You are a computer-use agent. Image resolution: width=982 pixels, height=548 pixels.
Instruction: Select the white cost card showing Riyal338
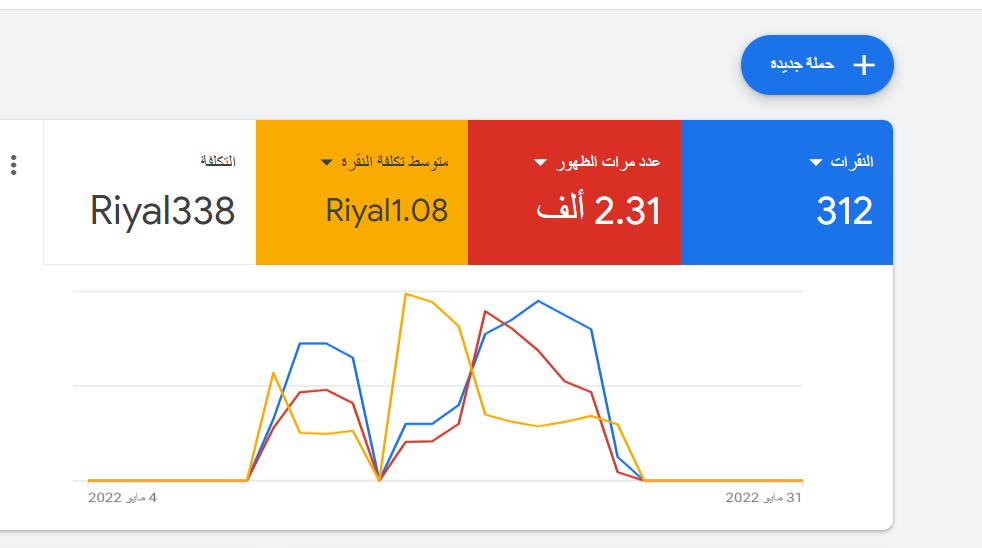pos(162,211)
